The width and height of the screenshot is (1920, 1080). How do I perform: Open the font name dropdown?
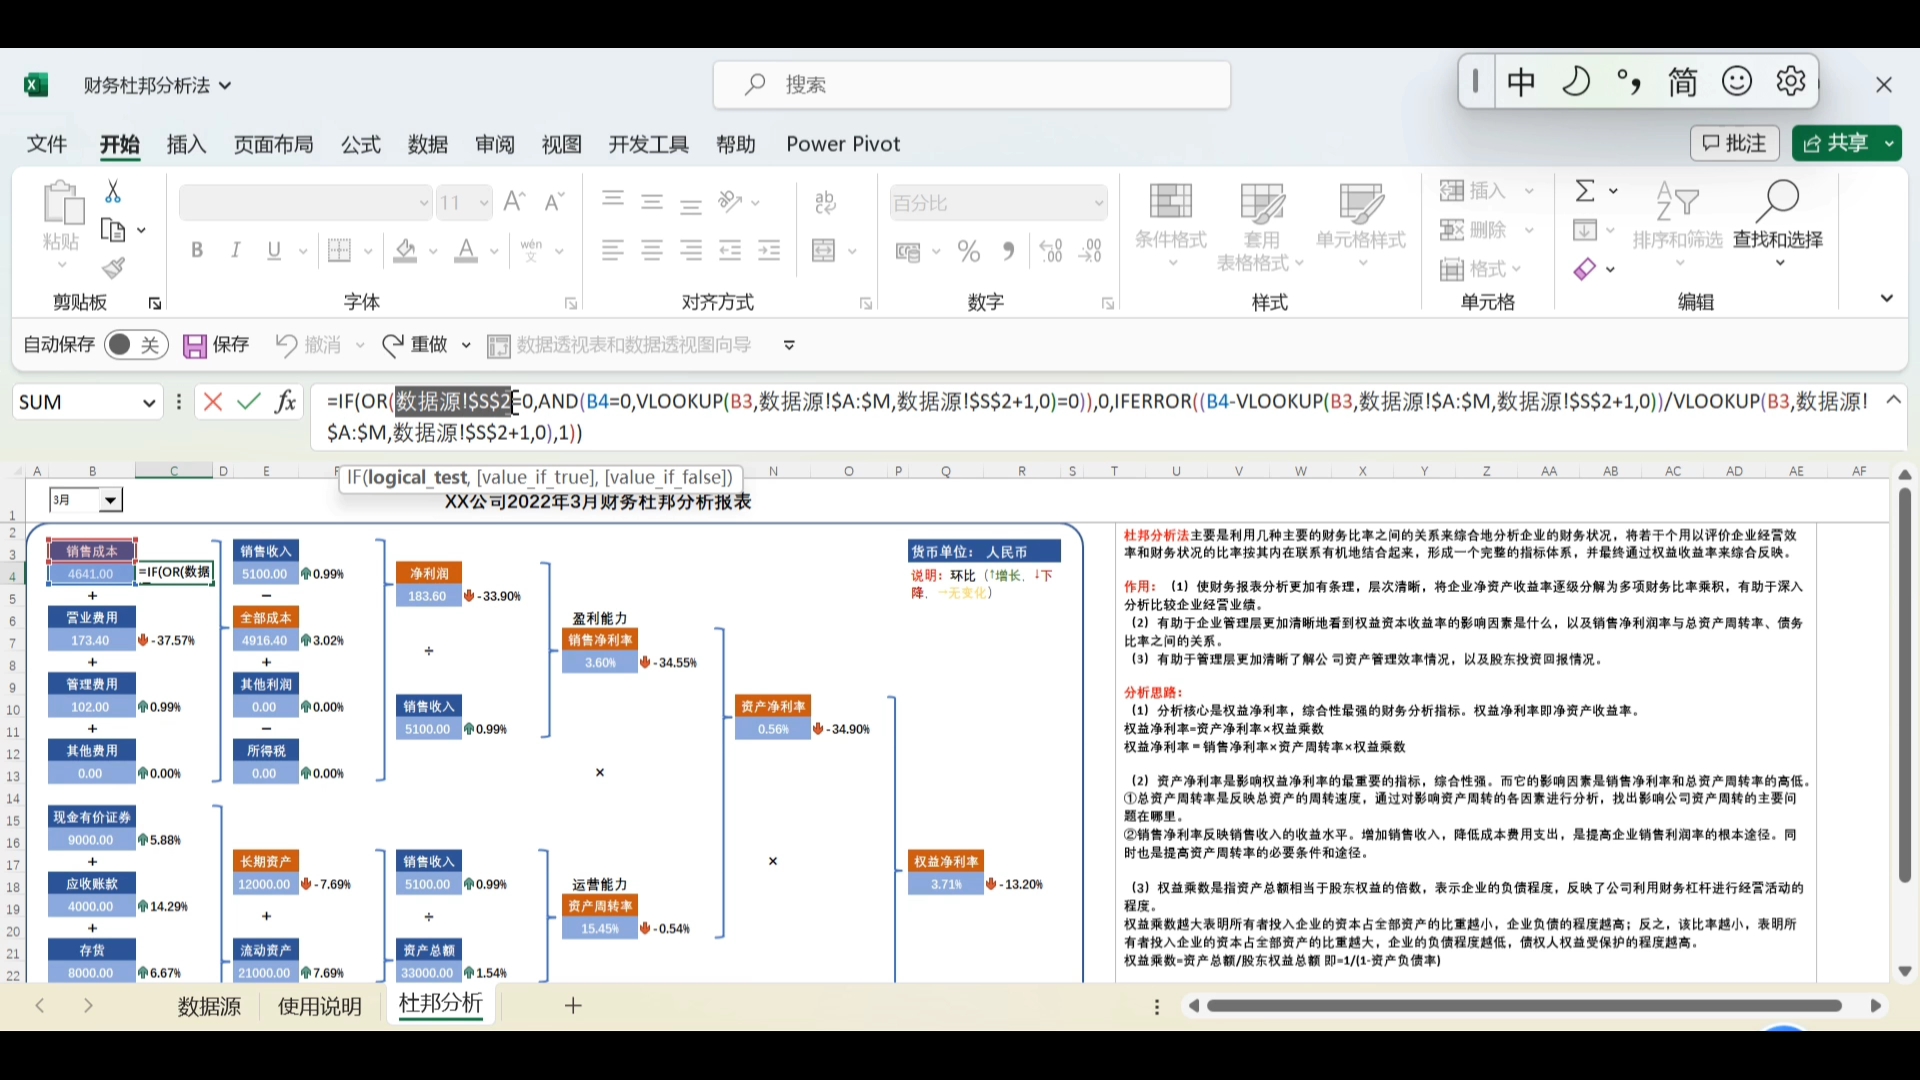423,203
